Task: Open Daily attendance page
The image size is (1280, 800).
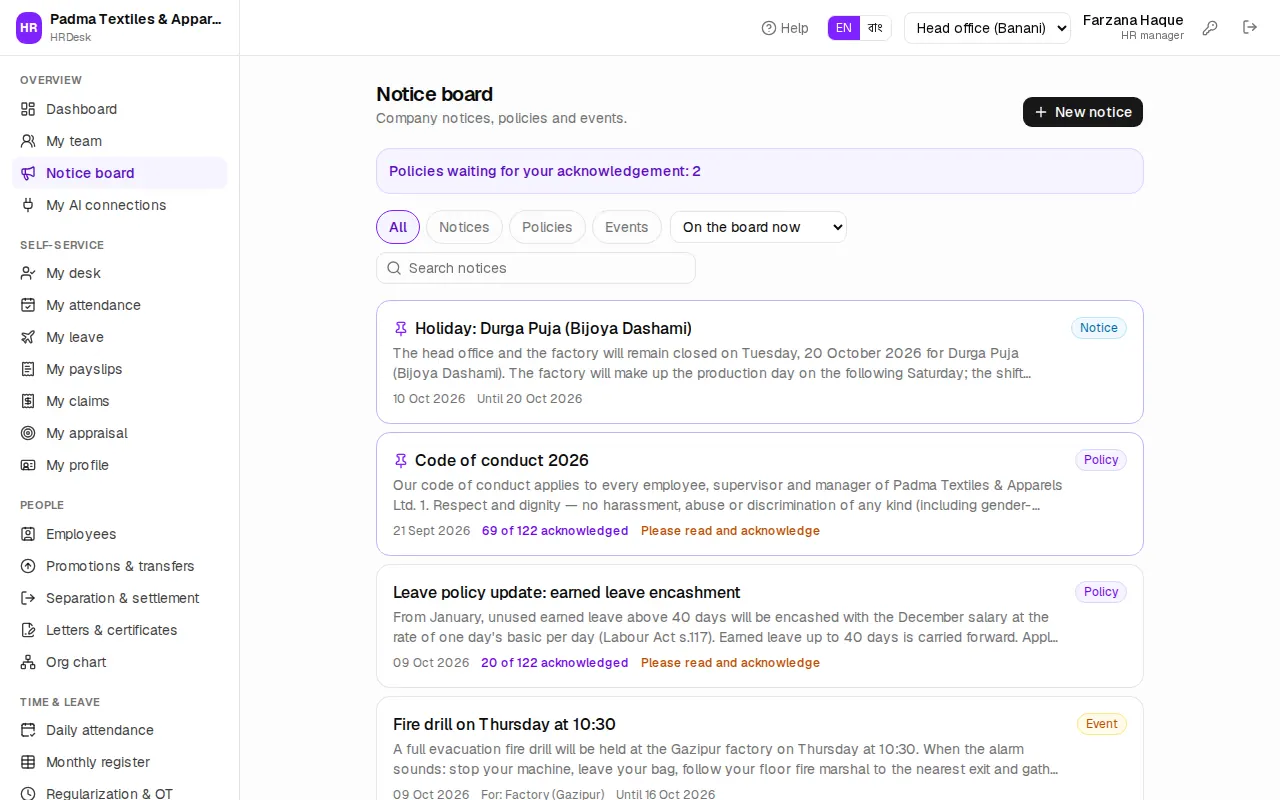Action: tap(120, 730)
